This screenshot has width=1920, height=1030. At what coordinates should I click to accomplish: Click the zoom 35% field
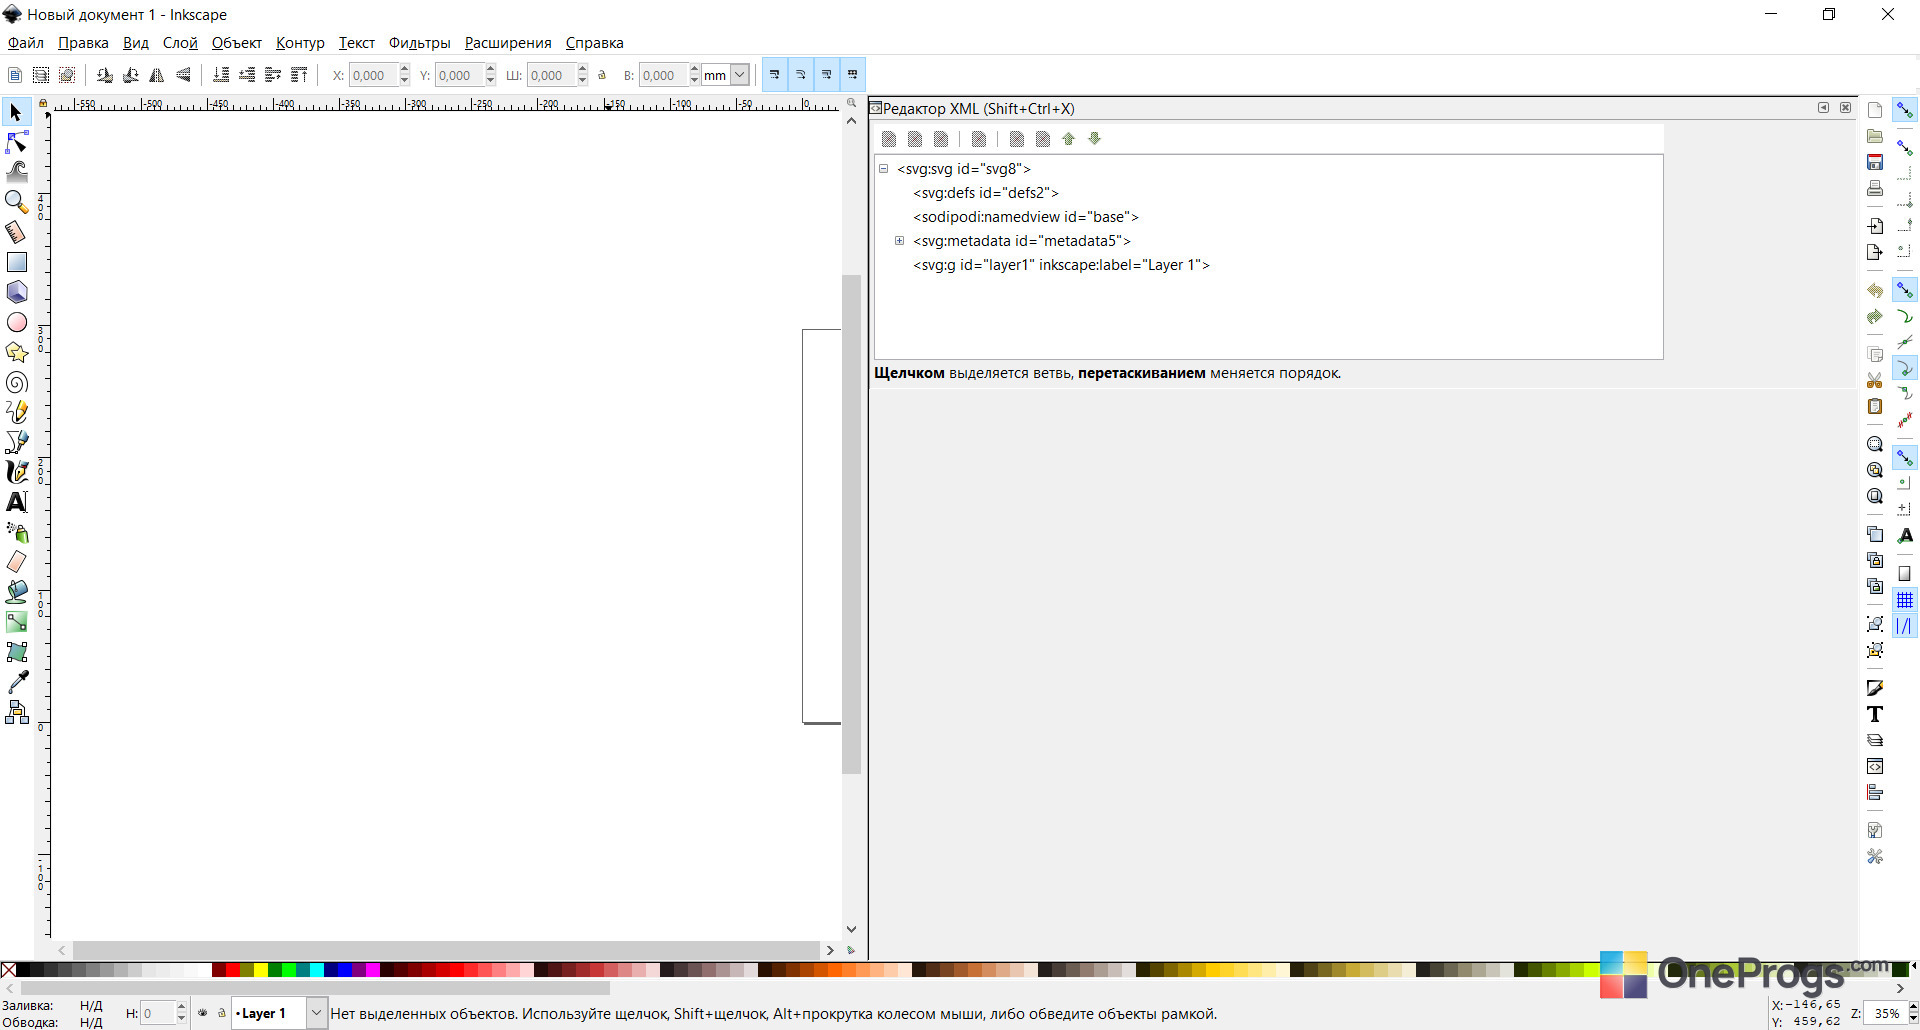[x=1885, y=1013]
